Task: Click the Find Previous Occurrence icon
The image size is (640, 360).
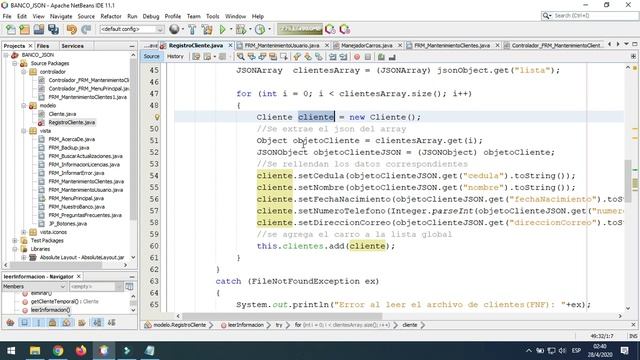Action: pos(251,57)
